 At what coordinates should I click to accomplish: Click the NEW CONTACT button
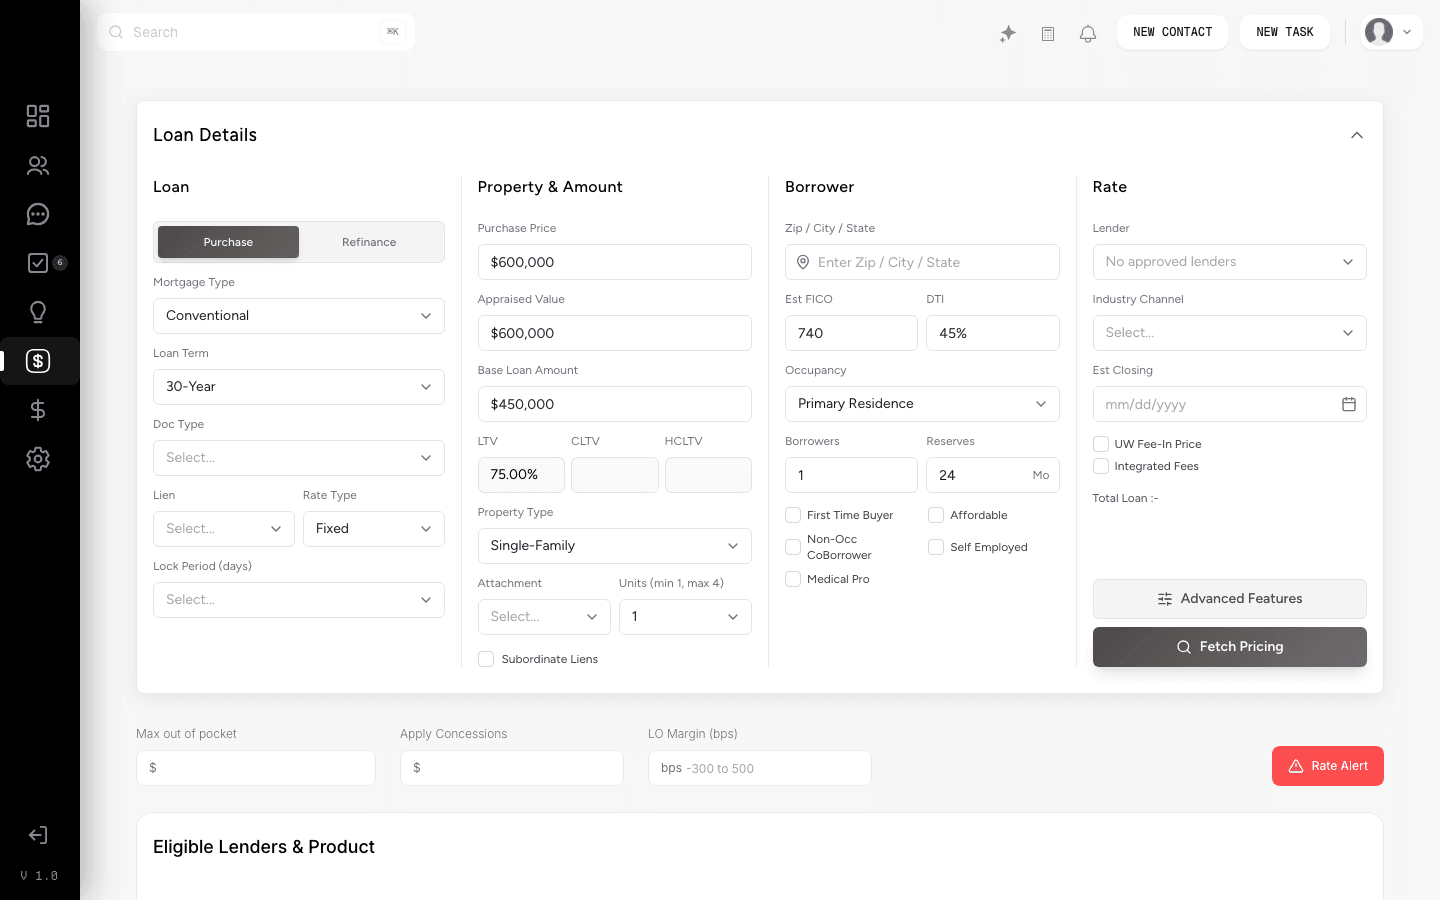tap(1172, 32)
